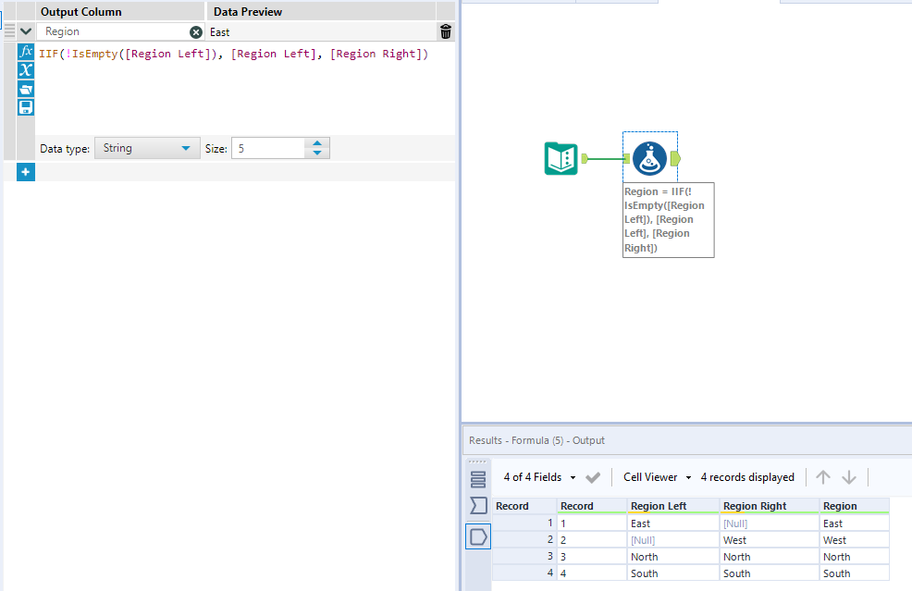The height and width of the screenshot is (591, 912).
Task: Open the functions (fx) list icon
Action: tap(26, 52)
